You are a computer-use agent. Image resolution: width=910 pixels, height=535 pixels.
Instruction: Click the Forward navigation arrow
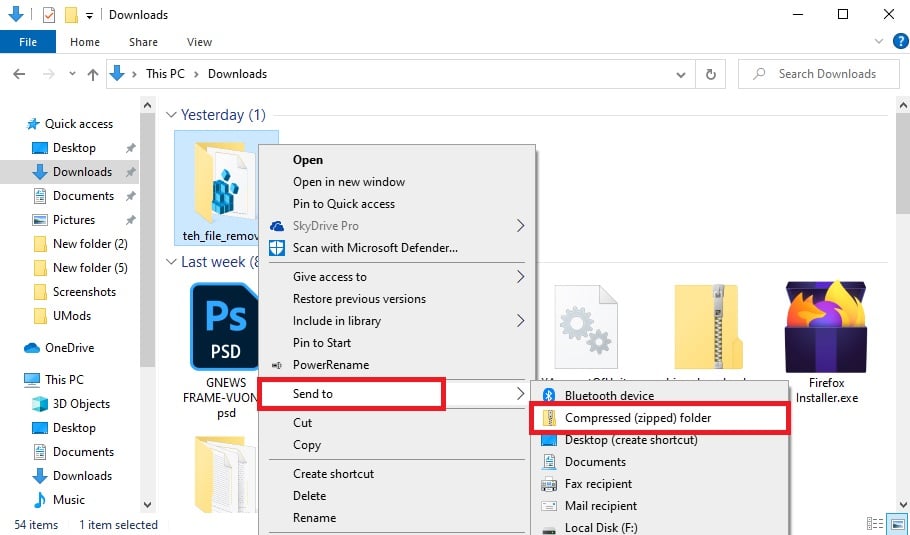[49, 74]
